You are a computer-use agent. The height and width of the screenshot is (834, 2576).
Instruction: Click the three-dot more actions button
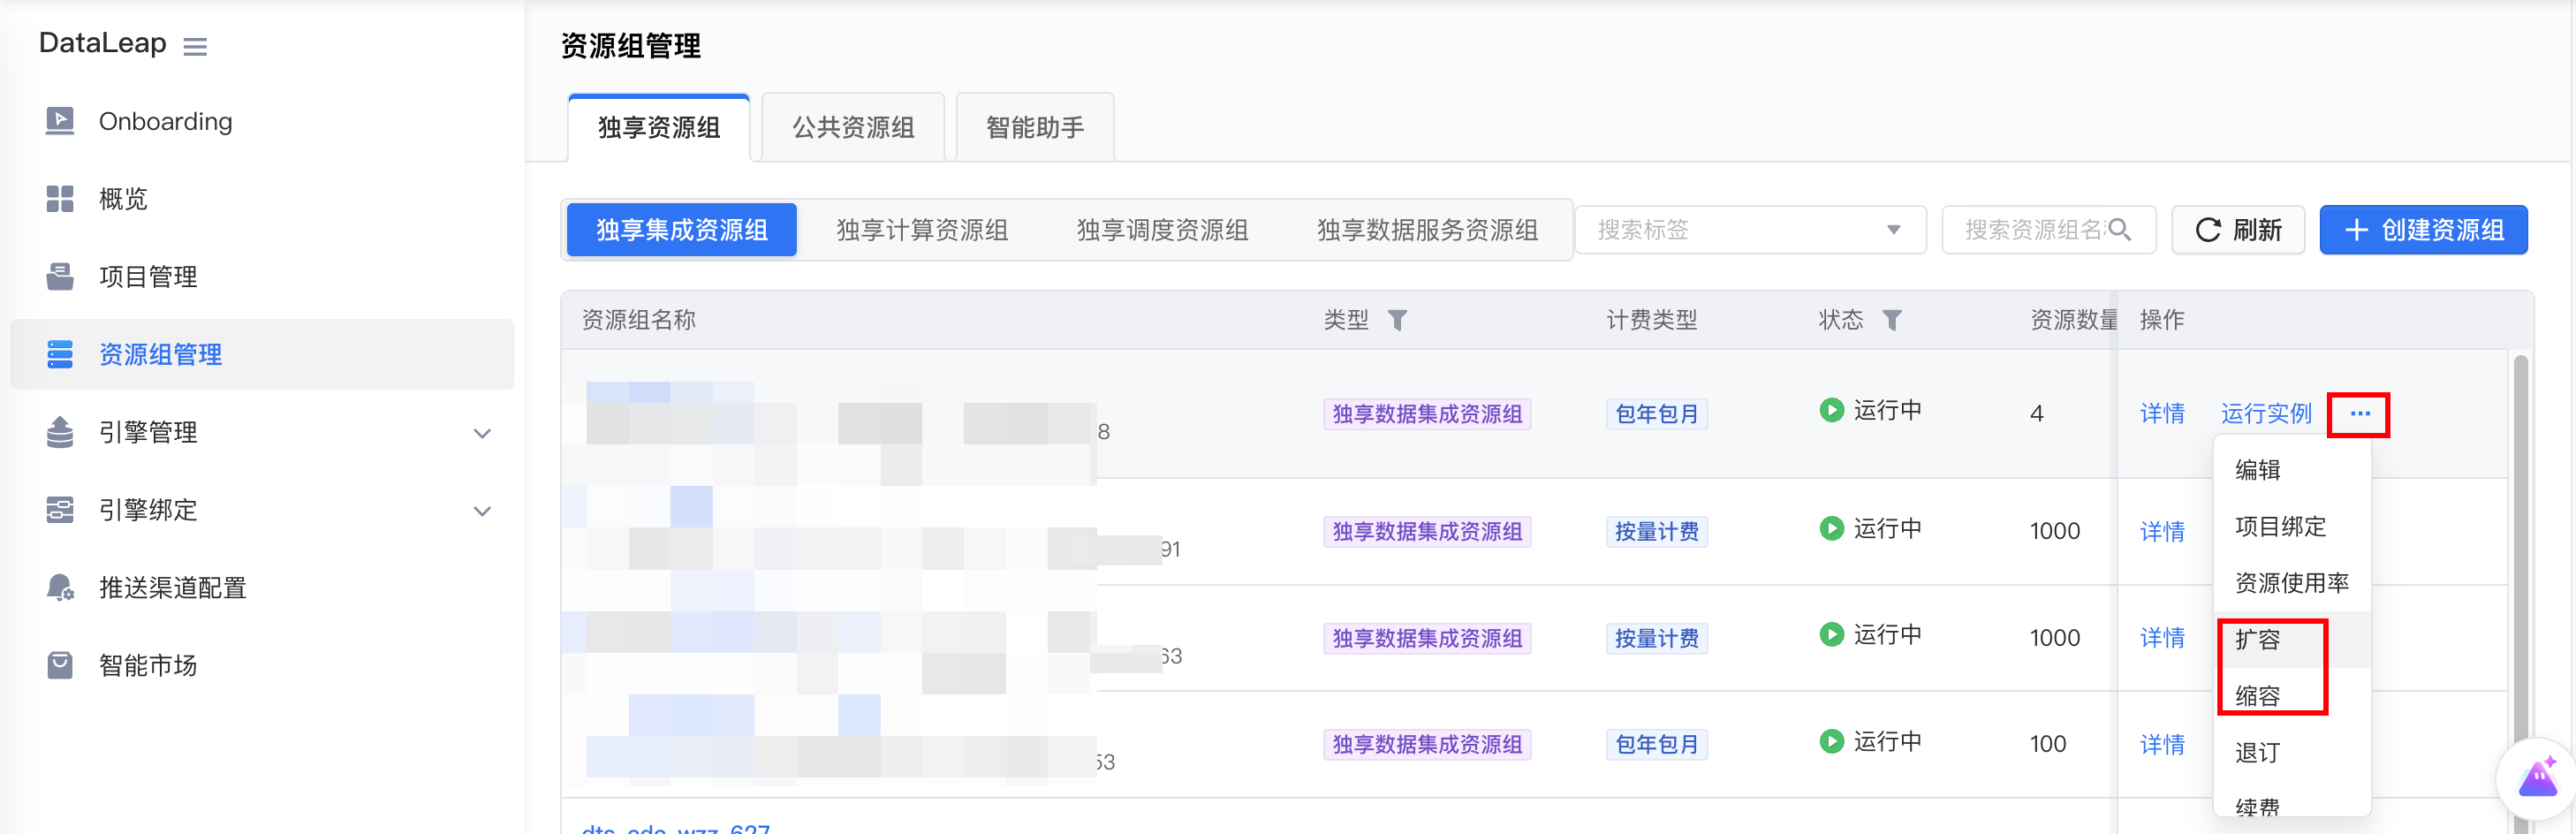coord(2359,414)
